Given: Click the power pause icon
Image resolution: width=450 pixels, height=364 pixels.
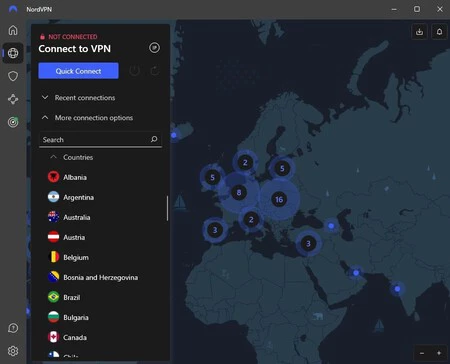Looking at the screenshot, I should point(134,71).
